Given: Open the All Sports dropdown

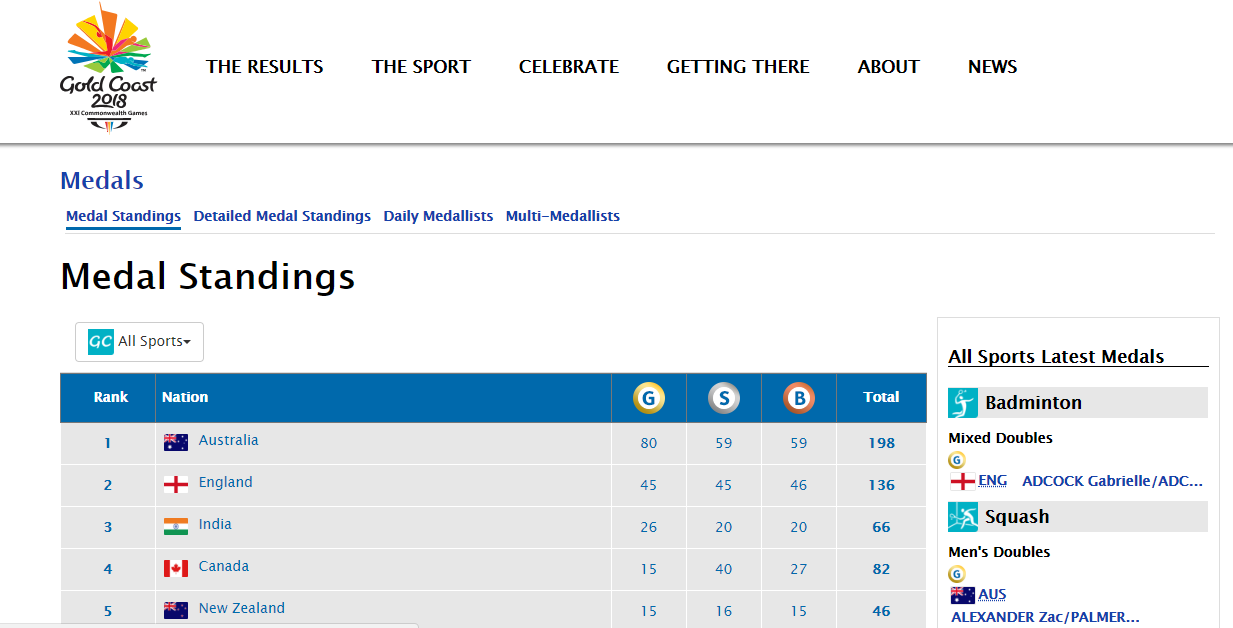Looking at the screenshot, I should (140, 341).
